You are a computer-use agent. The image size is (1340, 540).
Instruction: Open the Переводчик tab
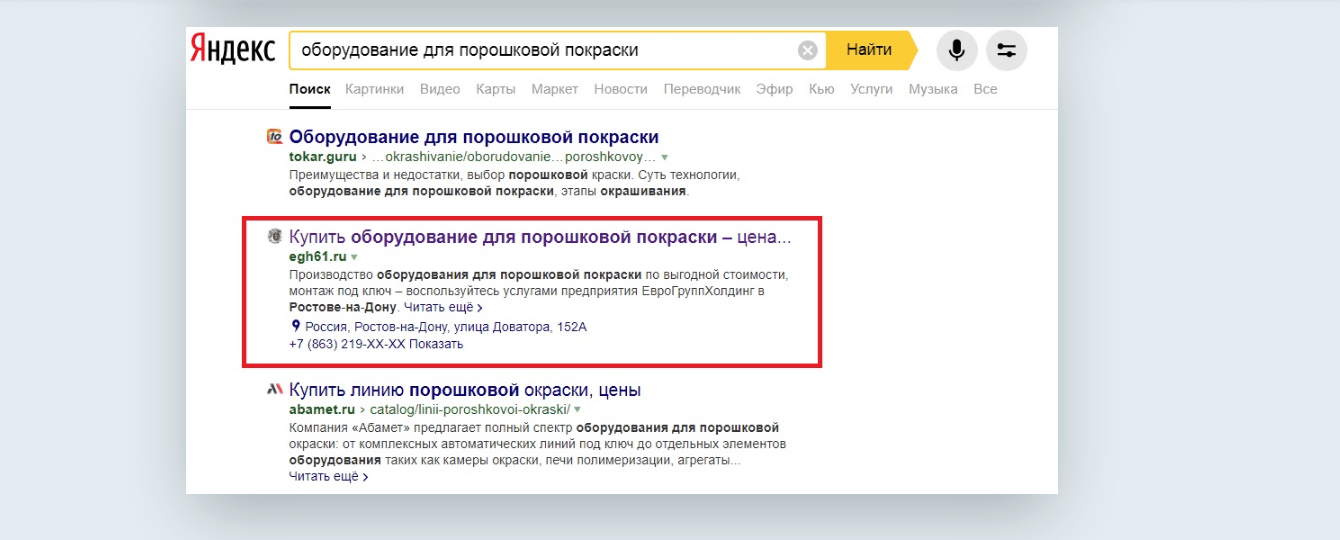click(702, 89)
